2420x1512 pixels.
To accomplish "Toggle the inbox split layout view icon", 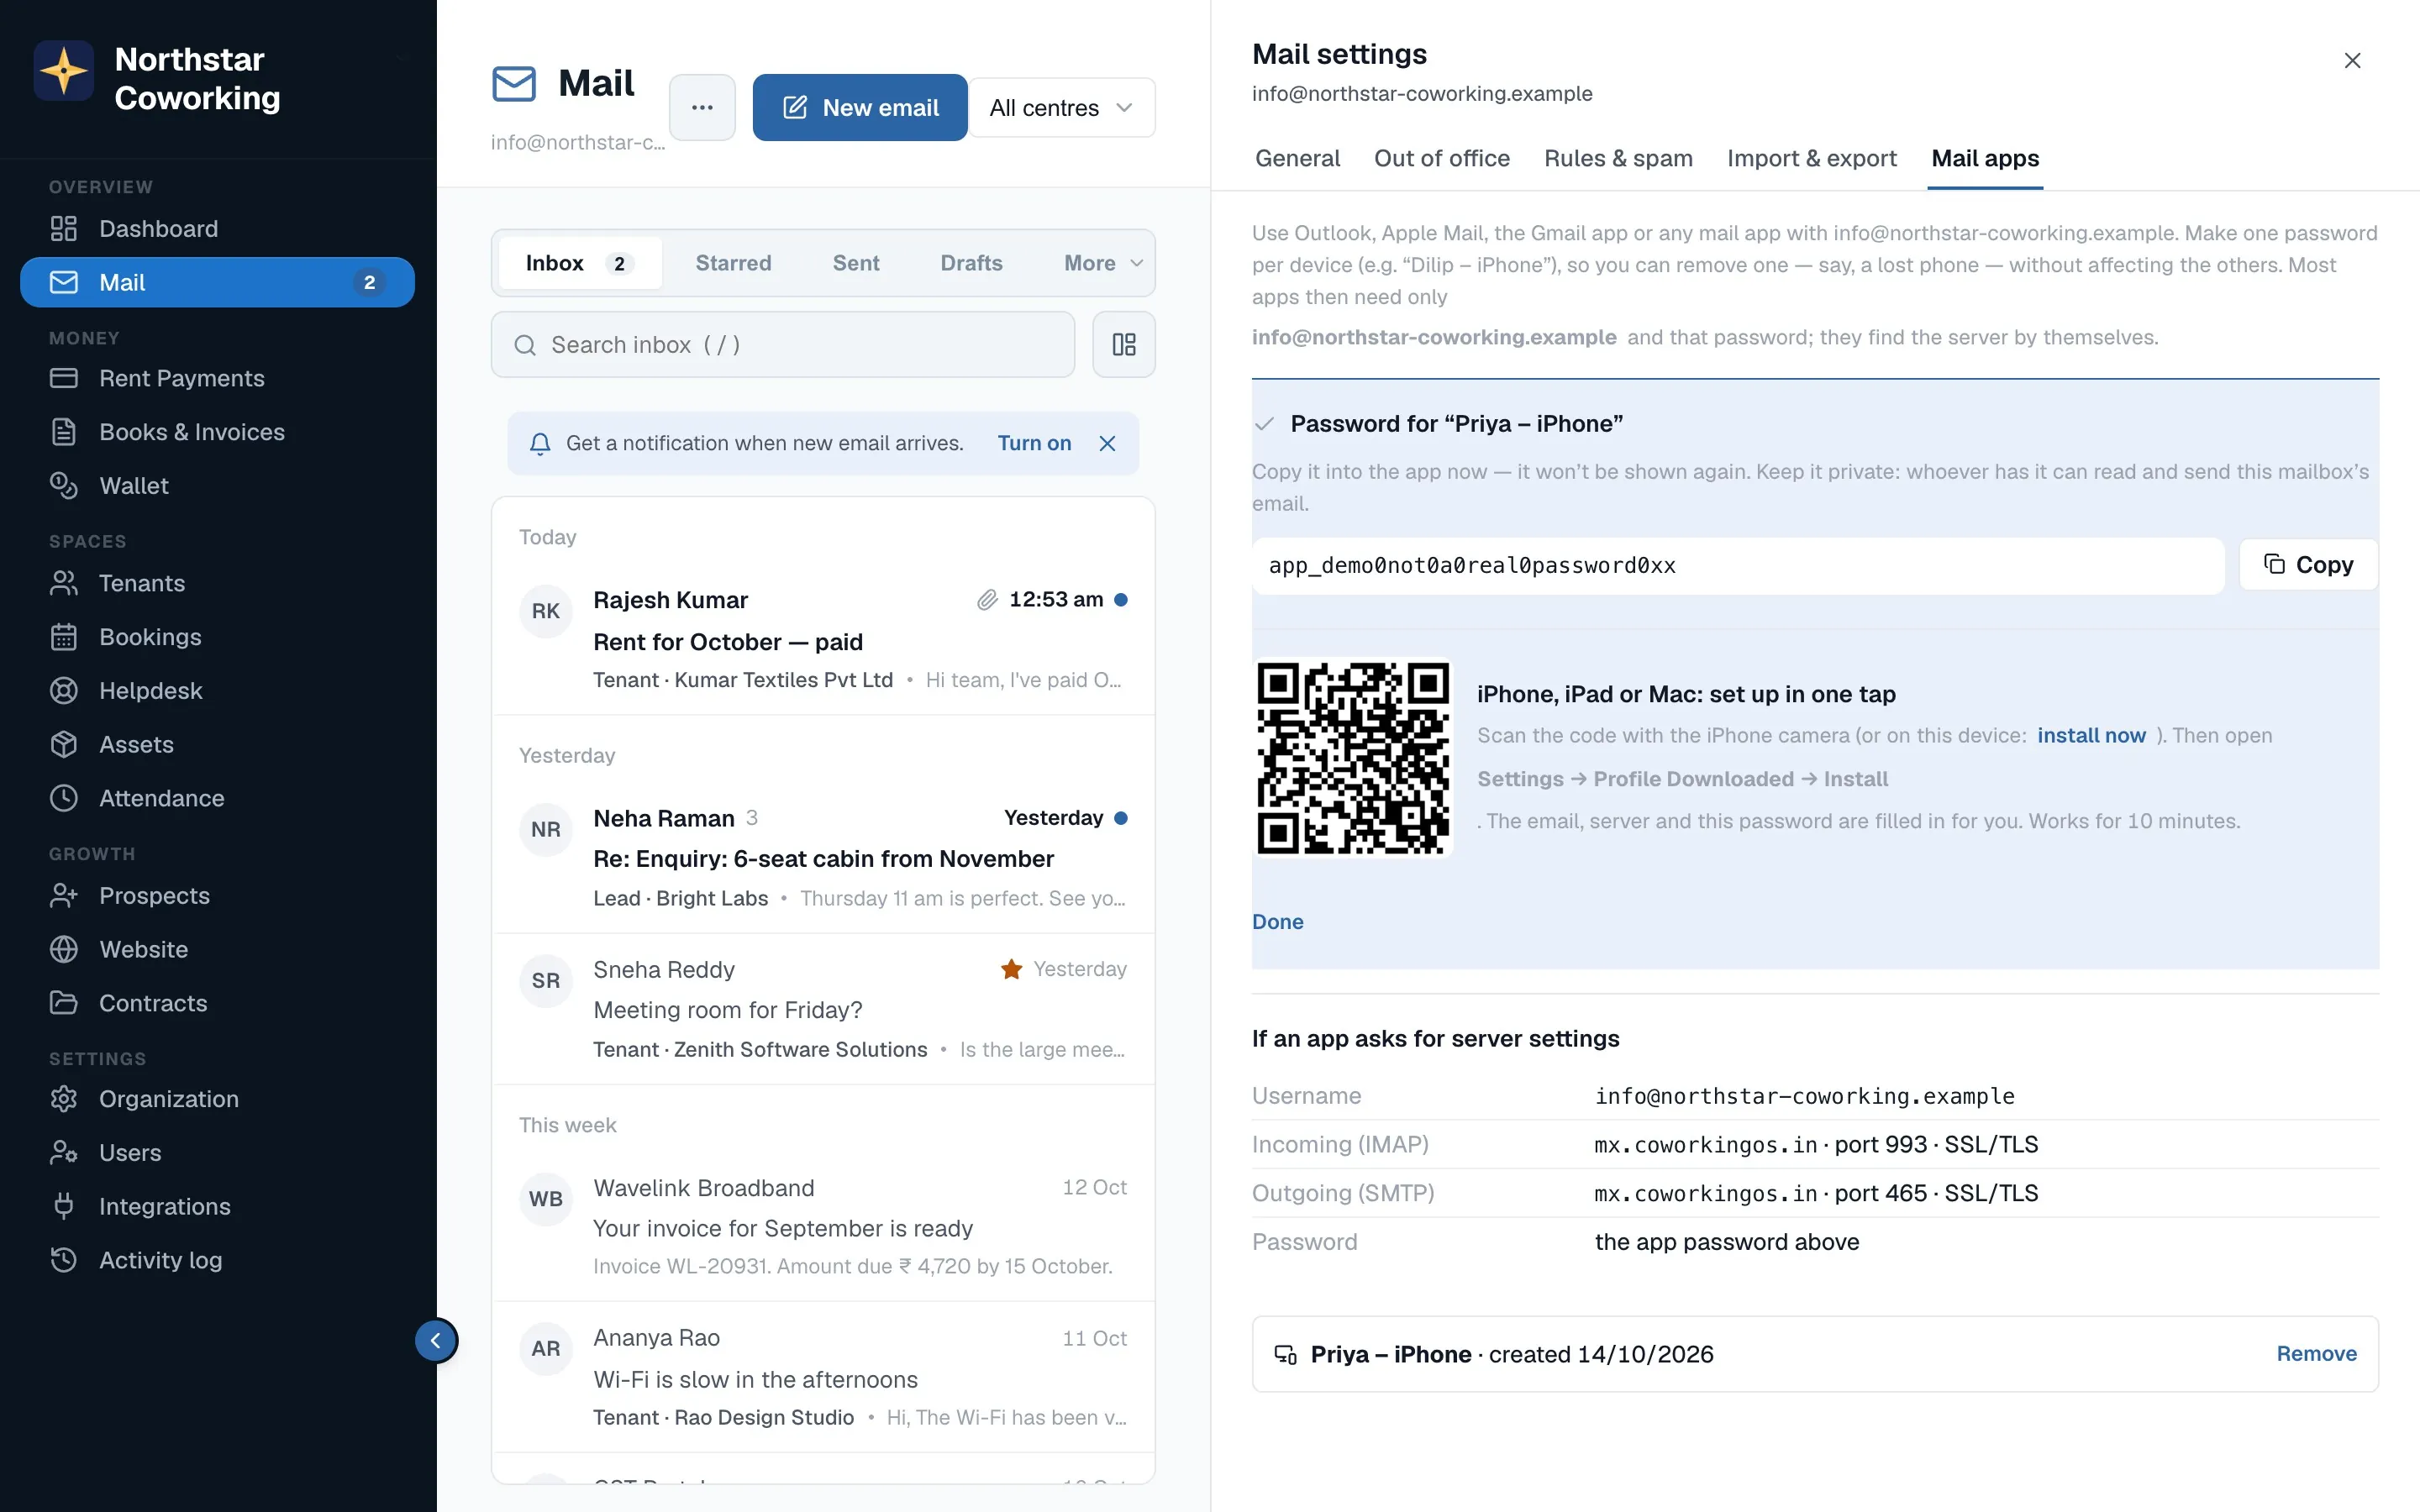I will click(1124, 345).
